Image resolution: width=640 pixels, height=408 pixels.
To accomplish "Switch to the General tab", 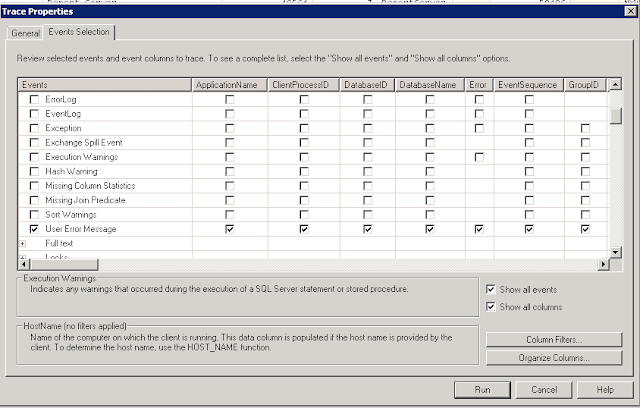I will pyautogui.click(x=25, y=33).
